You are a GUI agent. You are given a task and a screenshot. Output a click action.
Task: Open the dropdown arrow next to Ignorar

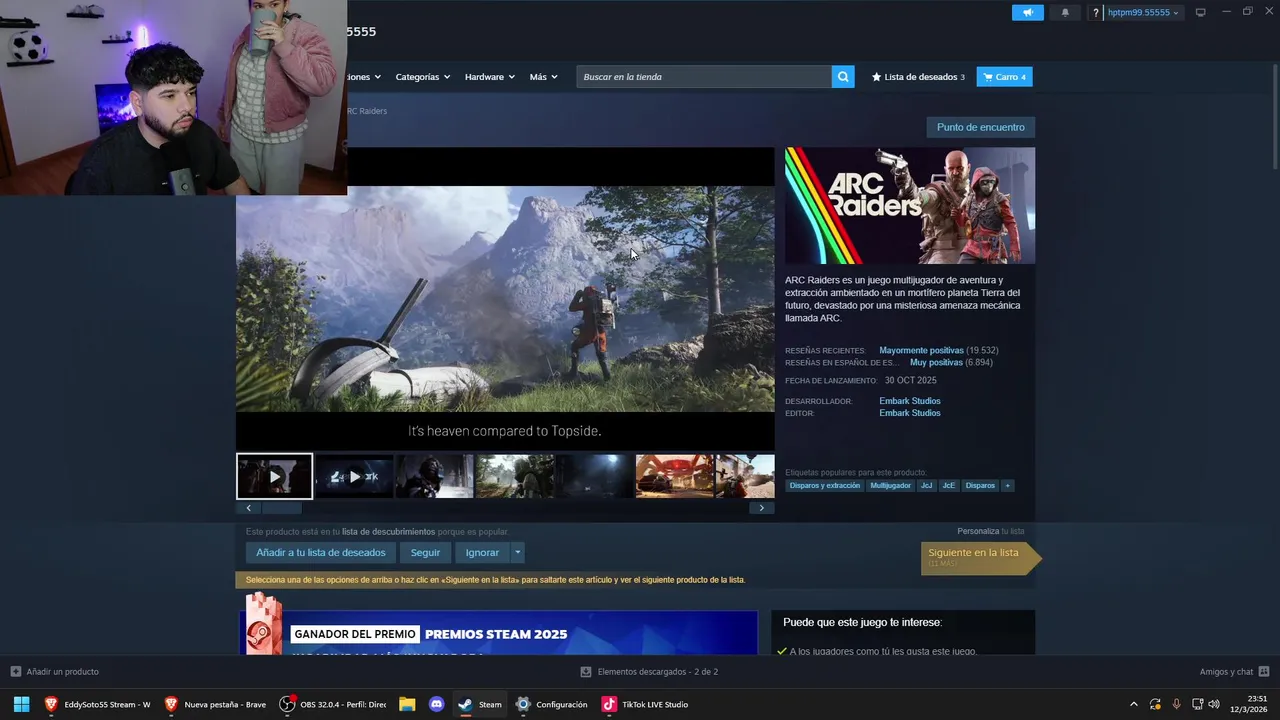[517, 552]
